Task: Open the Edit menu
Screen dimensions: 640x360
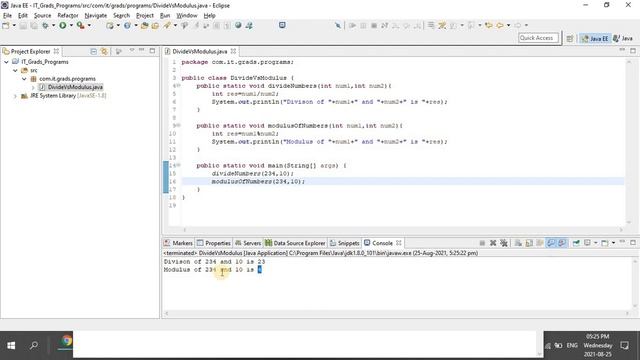Action: click(22, 16)
